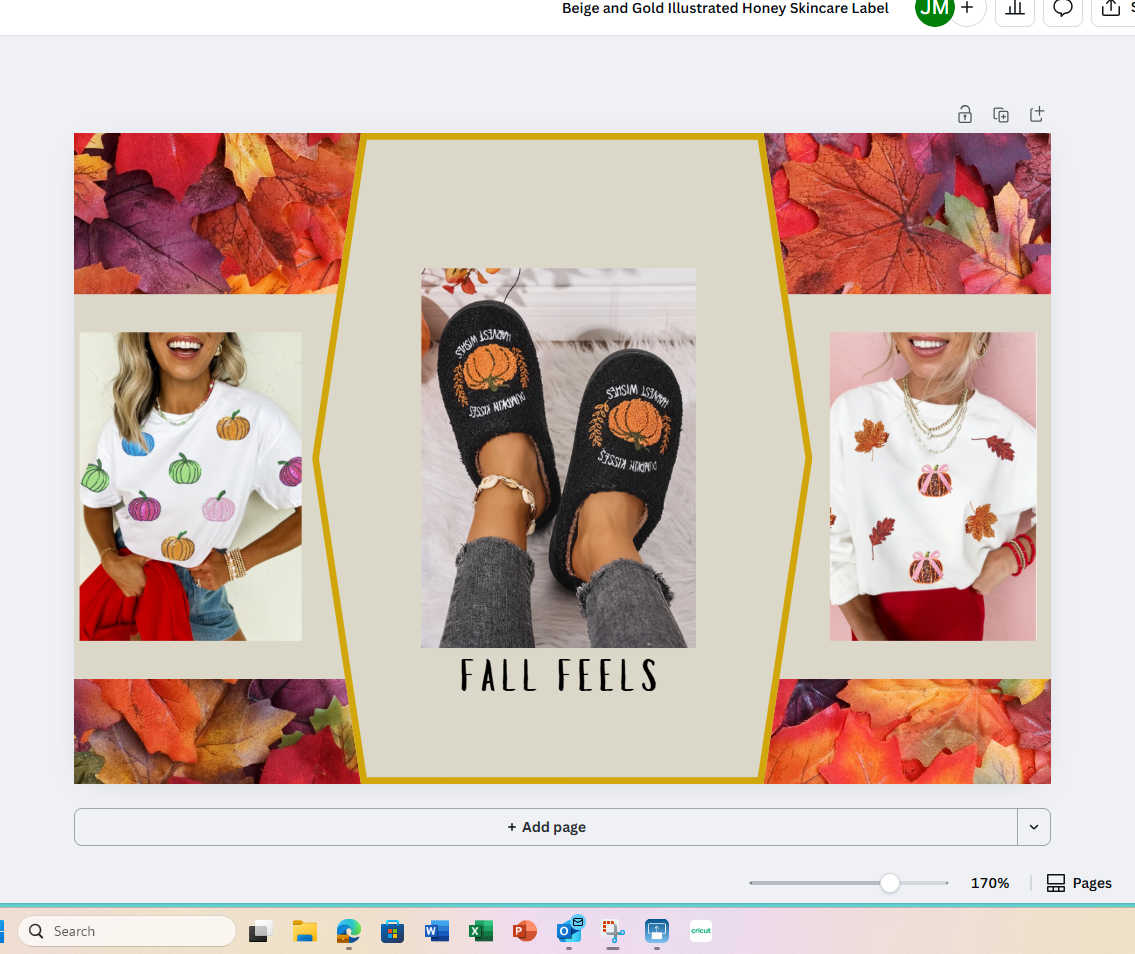
Task: Open the 170% zoom level menu
Action: (989, 883)
